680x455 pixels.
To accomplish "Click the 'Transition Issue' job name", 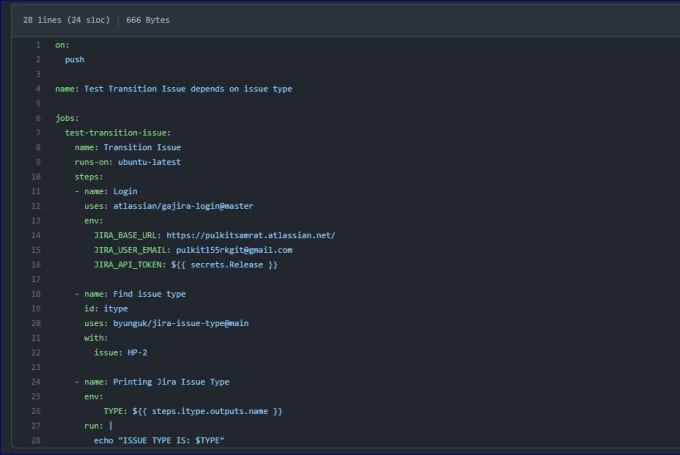I will (142, 147).
